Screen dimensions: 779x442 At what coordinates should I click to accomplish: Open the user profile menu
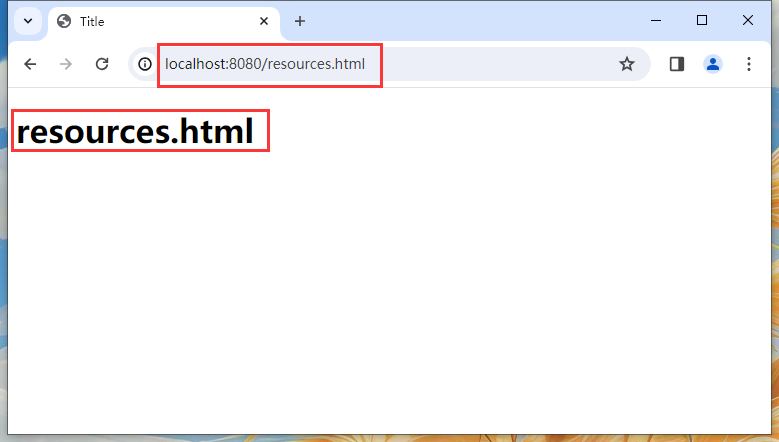[713, 64]
